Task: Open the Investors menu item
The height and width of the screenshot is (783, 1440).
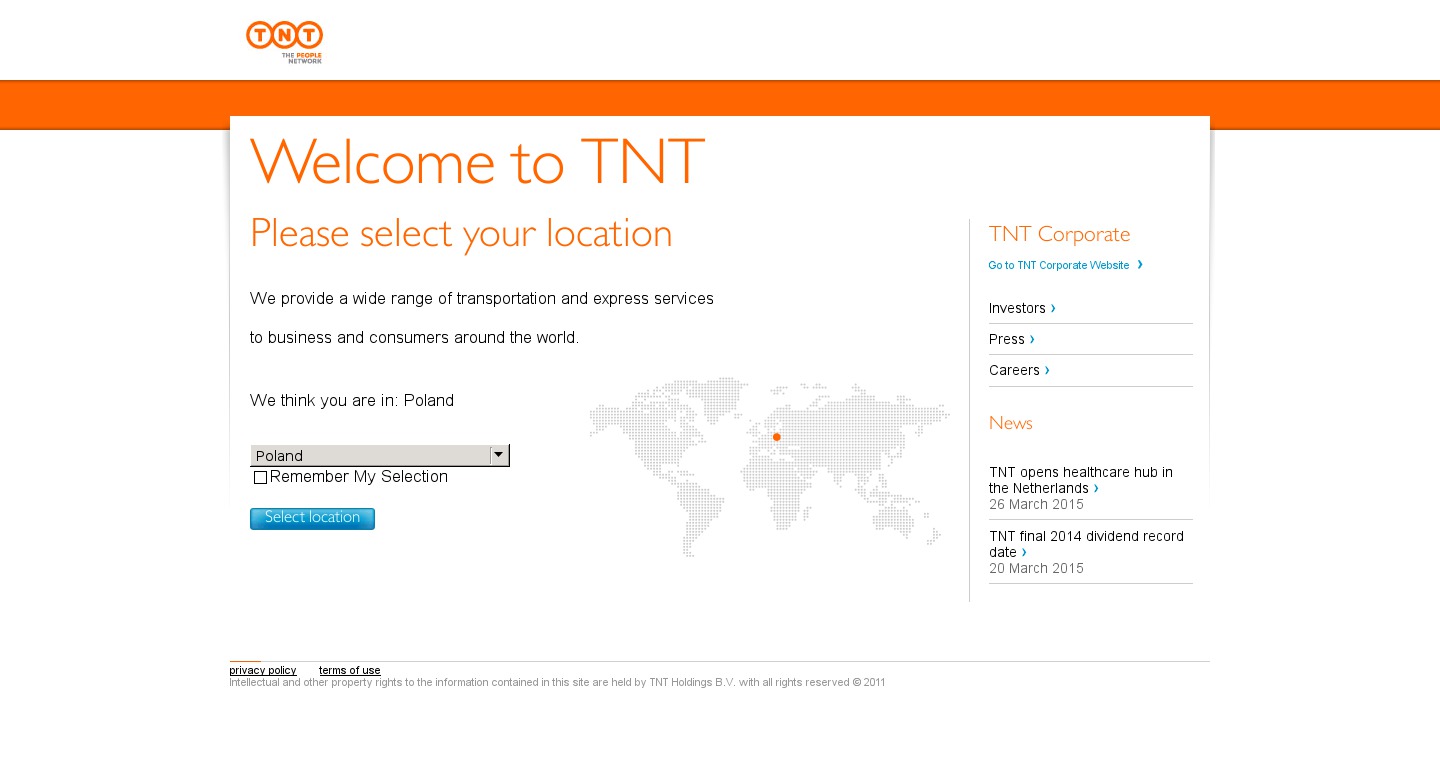Action: tap(1017, 308)
